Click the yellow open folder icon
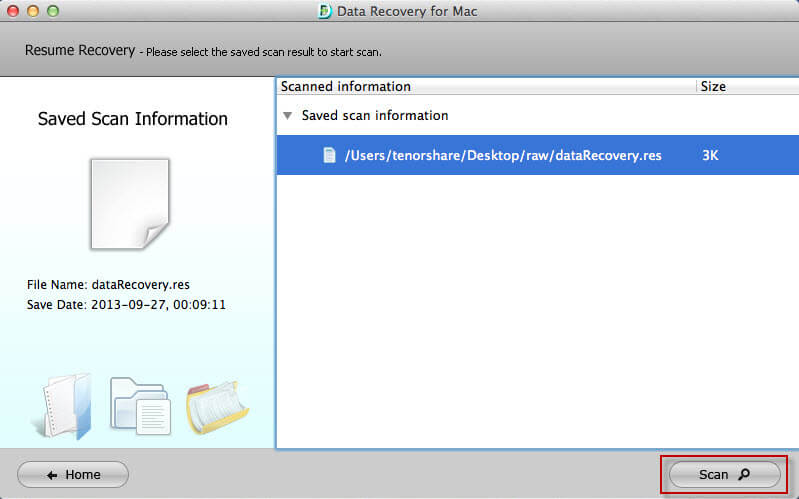Screen dimensions: 799x499 click(217, 407)
